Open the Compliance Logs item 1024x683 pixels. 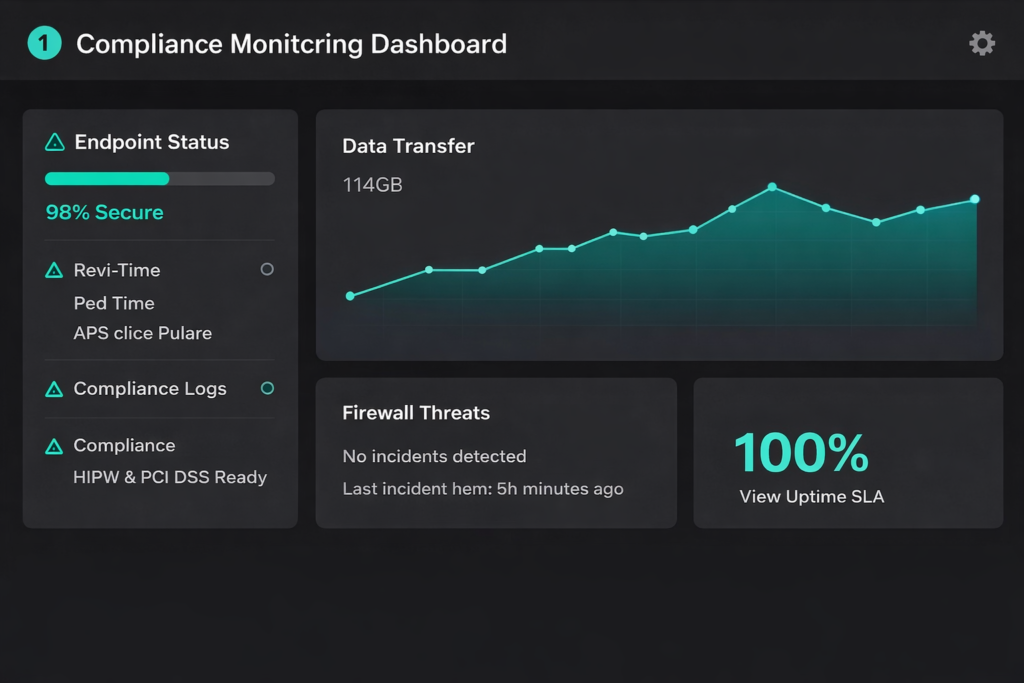[150, 389]
